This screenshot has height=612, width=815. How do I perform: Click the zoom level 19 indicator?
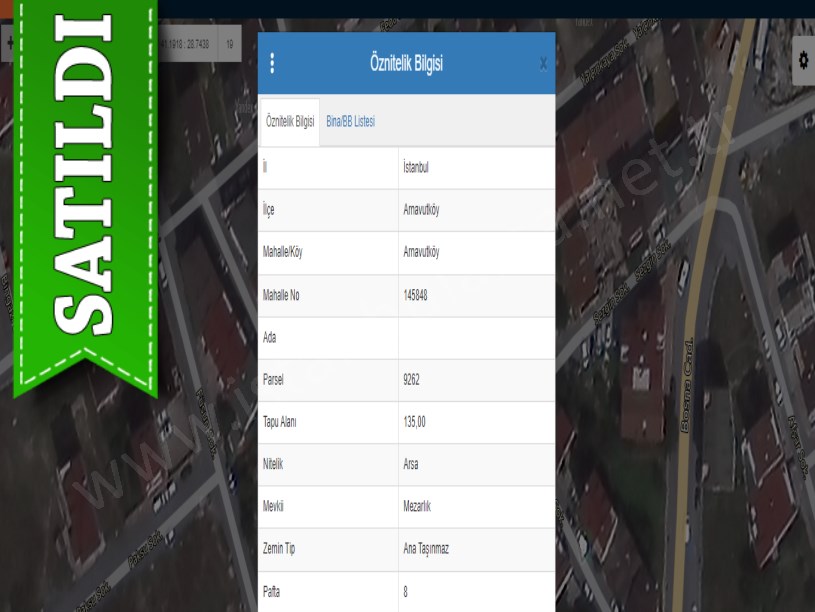tap(229, 44)
